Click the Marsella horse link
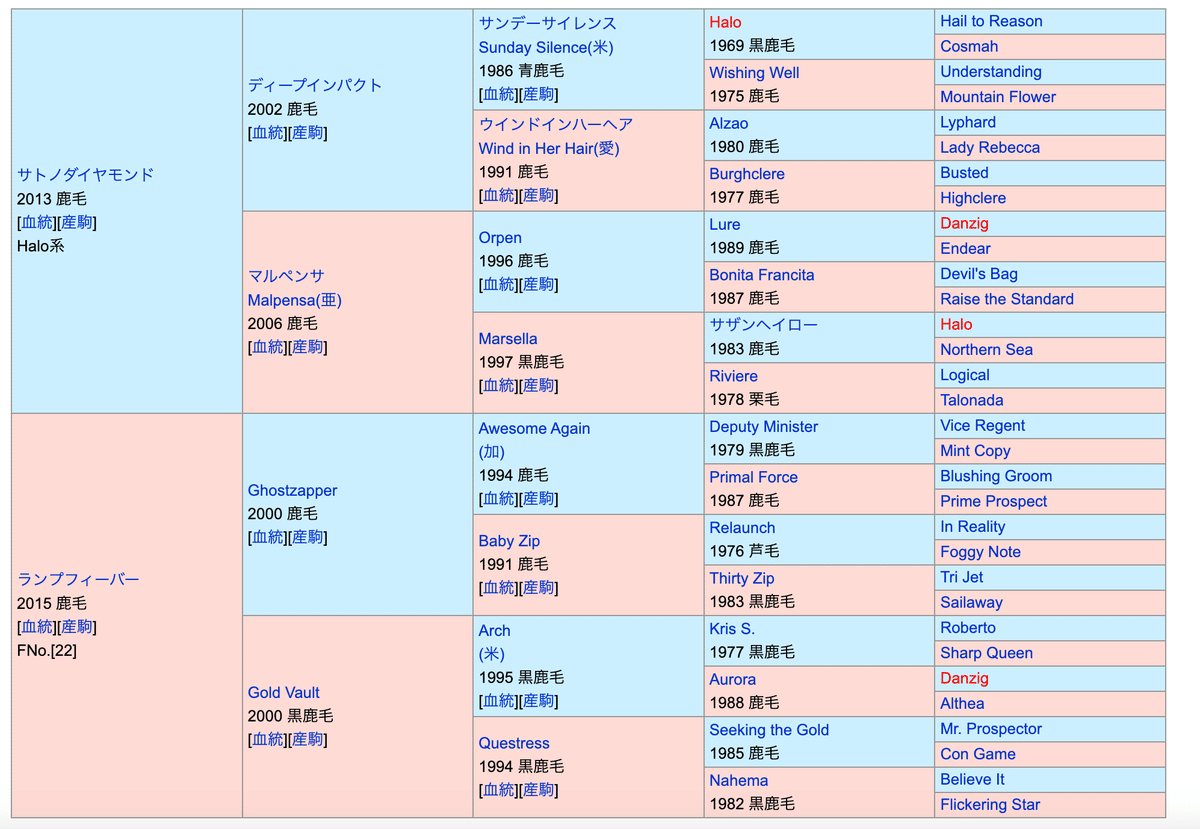Screen dimensions: 1200x829 click(507, 339)
